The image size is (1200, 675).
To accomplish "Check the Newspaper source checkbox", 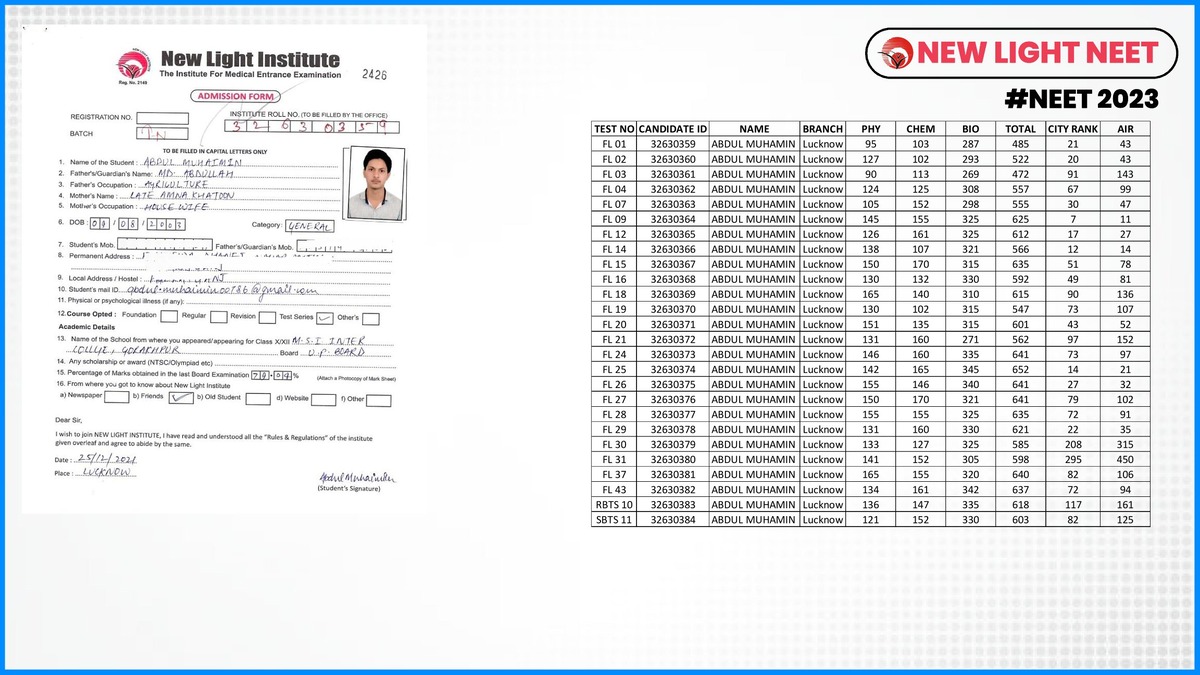I will pyautogui.click(x=116, y=398).
